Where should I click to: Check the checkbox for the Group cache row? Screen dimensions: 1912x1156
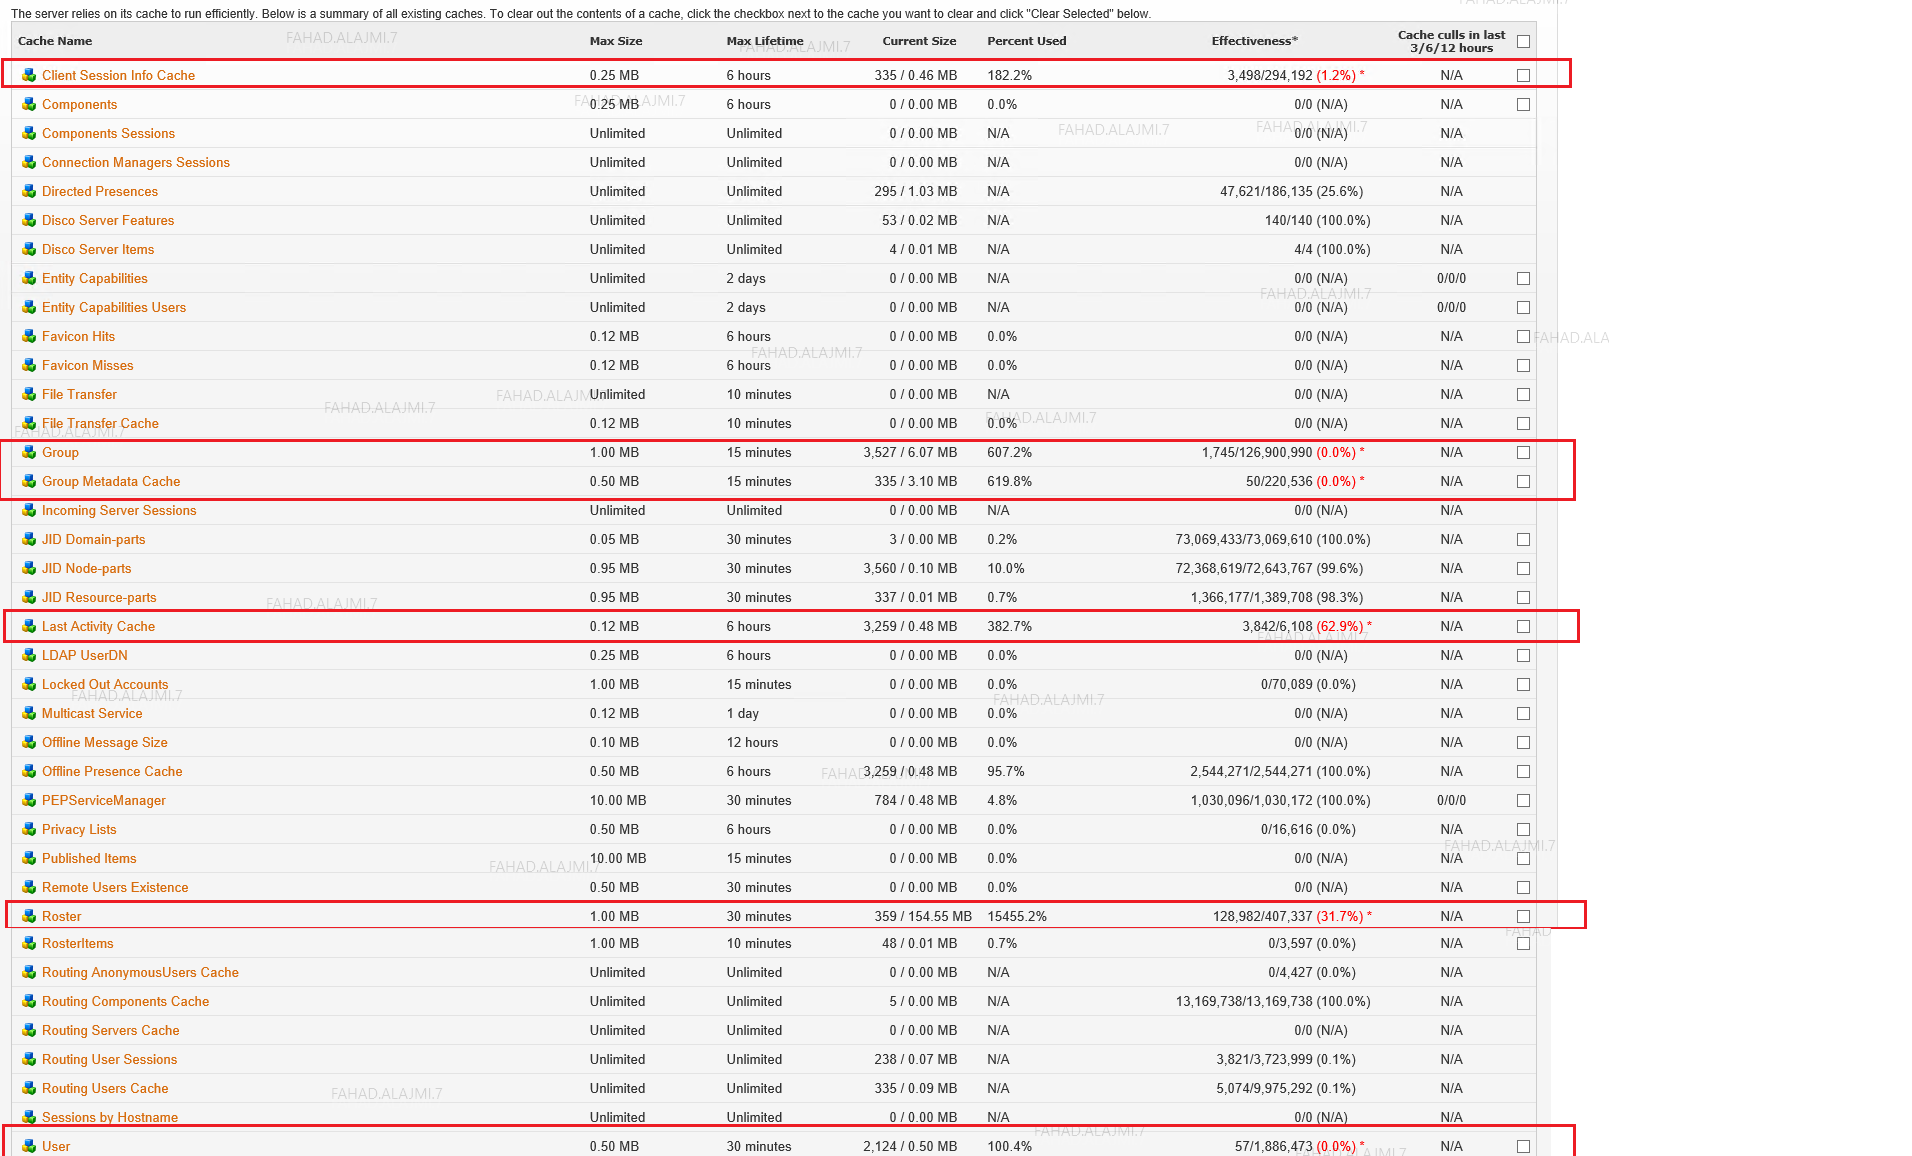pos(1523,452)
